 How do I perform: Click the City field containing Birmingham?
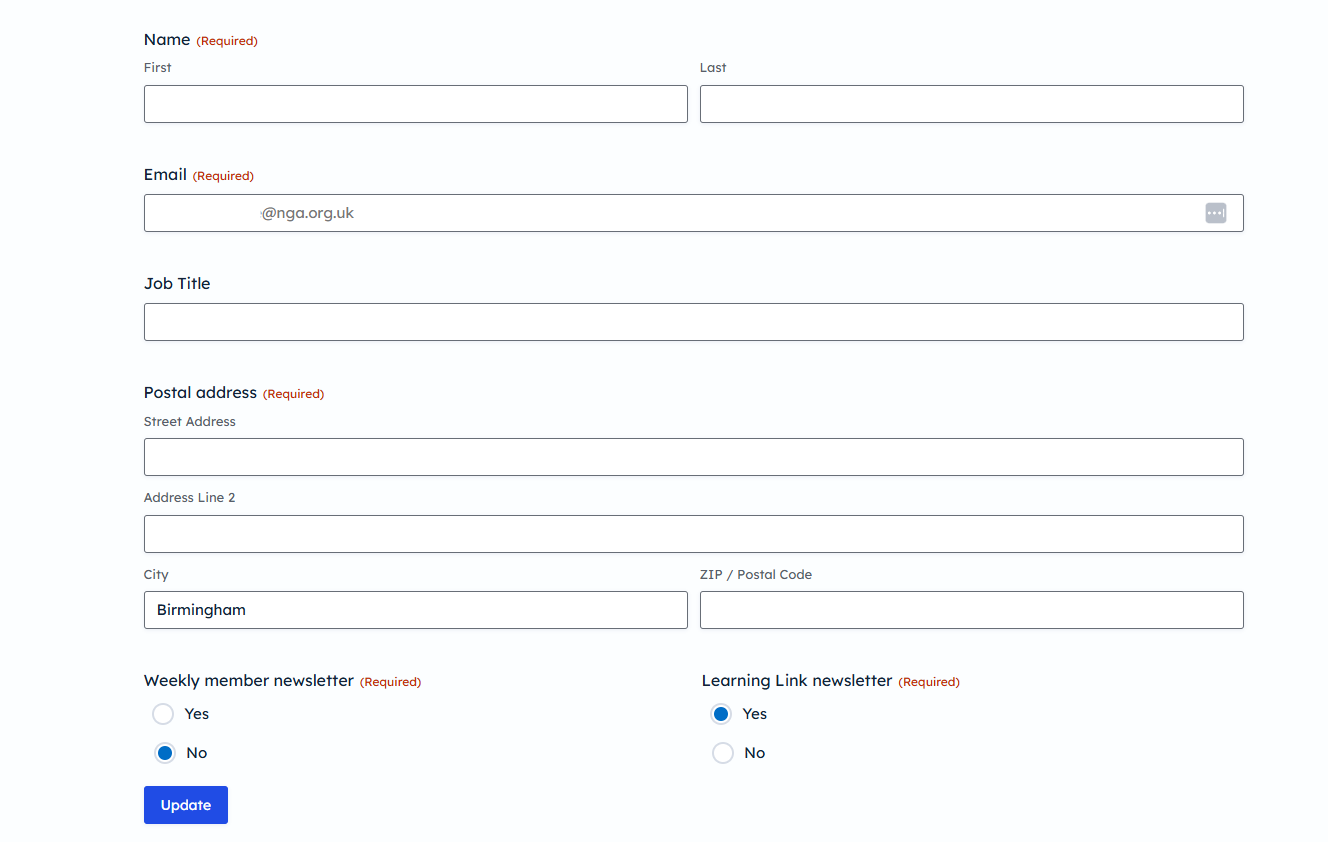click(415, 610)
